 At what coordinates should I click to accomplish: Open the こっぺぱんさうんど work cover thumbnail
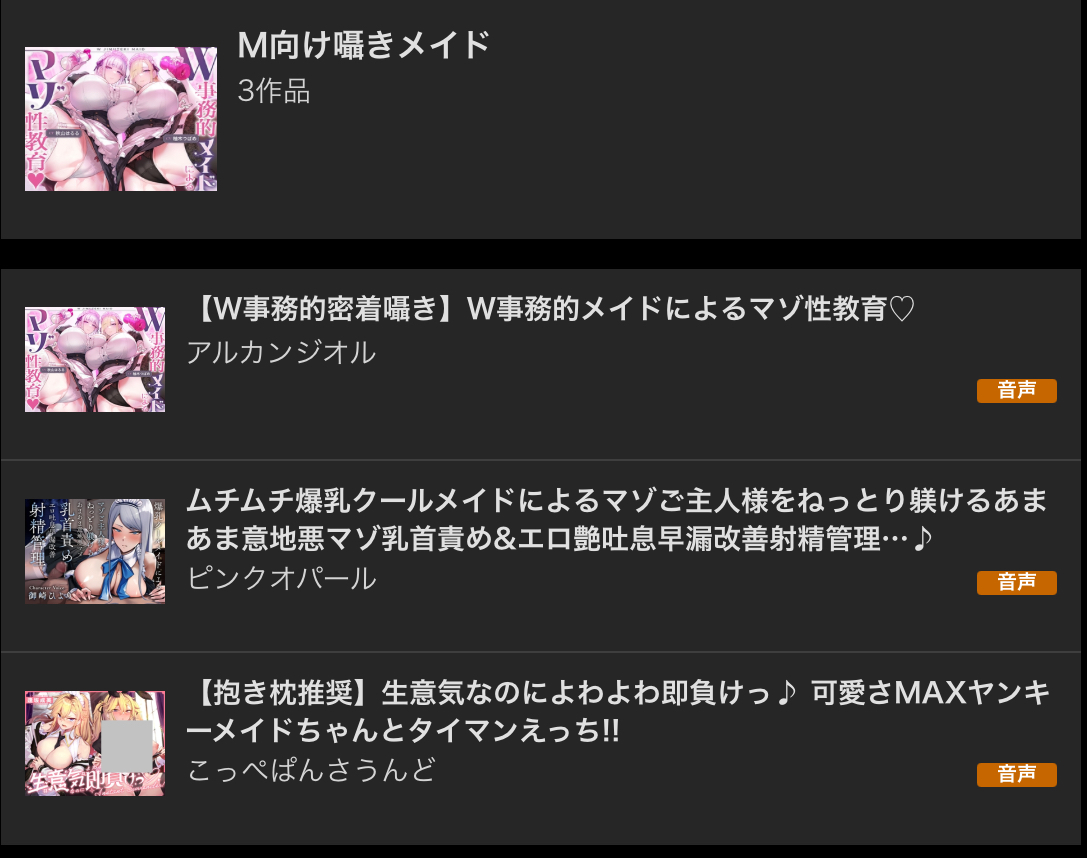(x=95, y=743)
